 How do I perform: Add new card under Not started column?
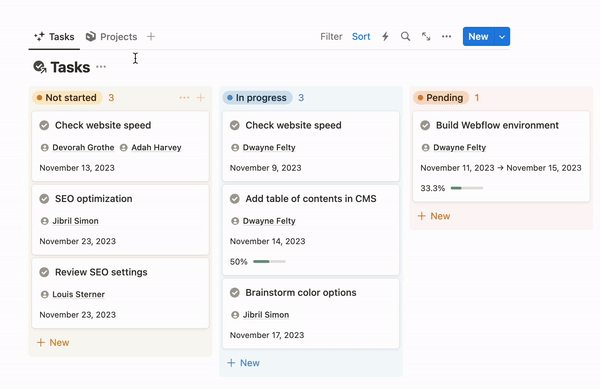53,342
